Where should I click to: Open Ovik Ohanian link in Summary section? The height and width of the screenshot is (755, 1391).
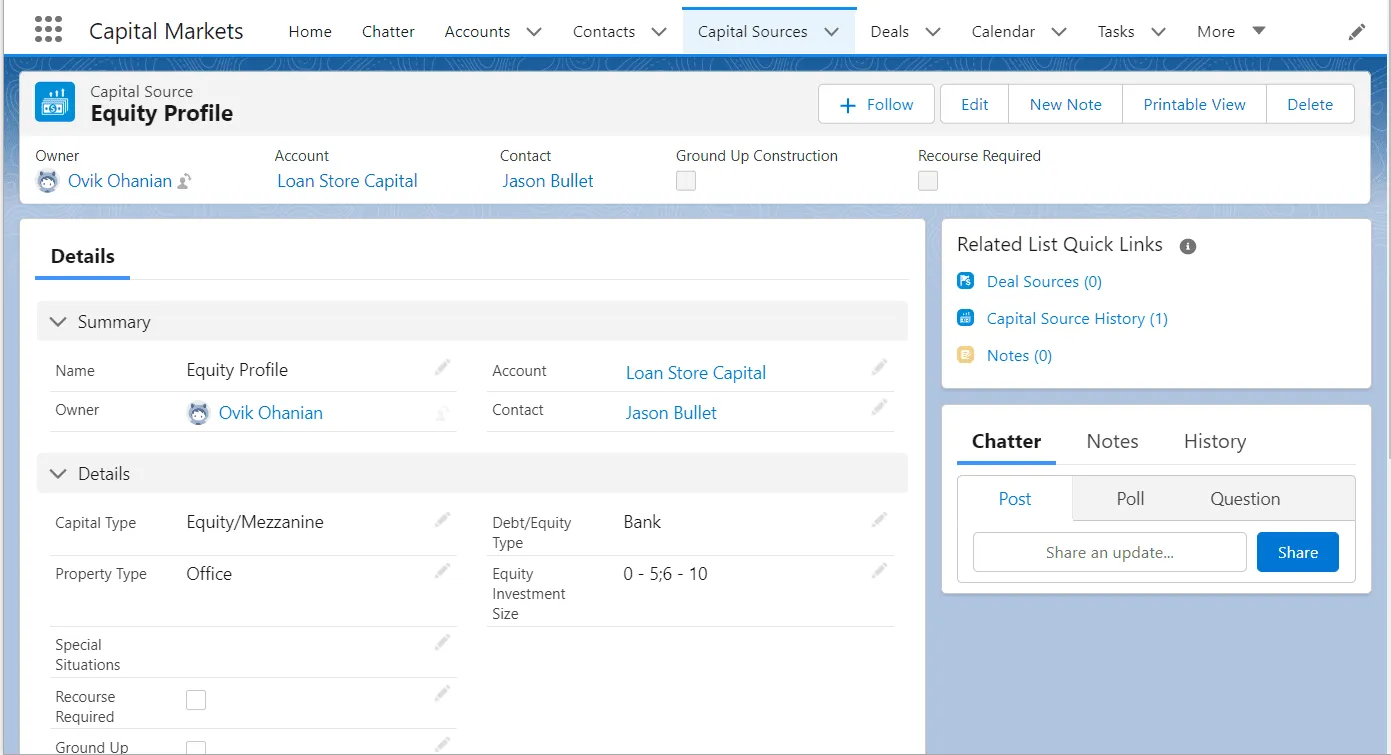point(271,413)
